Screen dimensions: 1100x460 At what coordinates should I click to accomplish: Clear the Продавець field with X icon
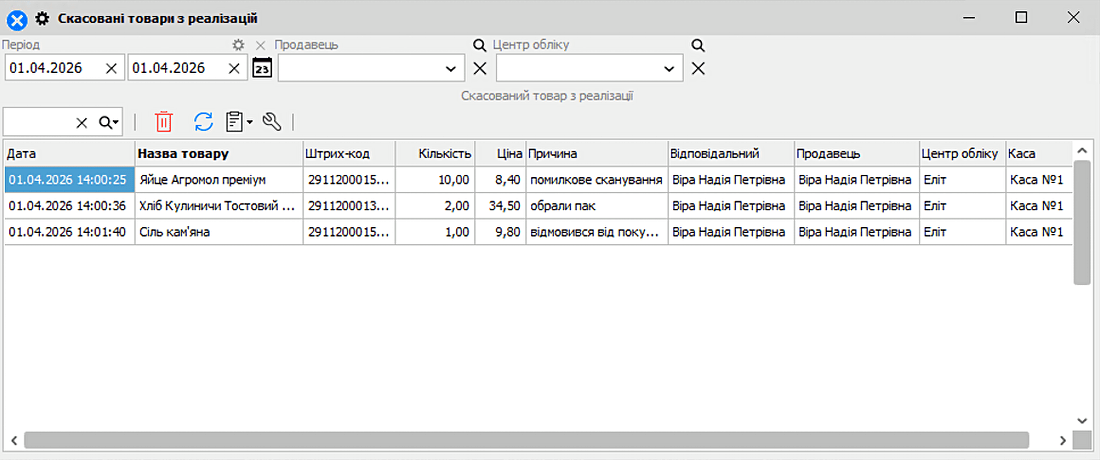pyautogui.click(x=480, y=68)
